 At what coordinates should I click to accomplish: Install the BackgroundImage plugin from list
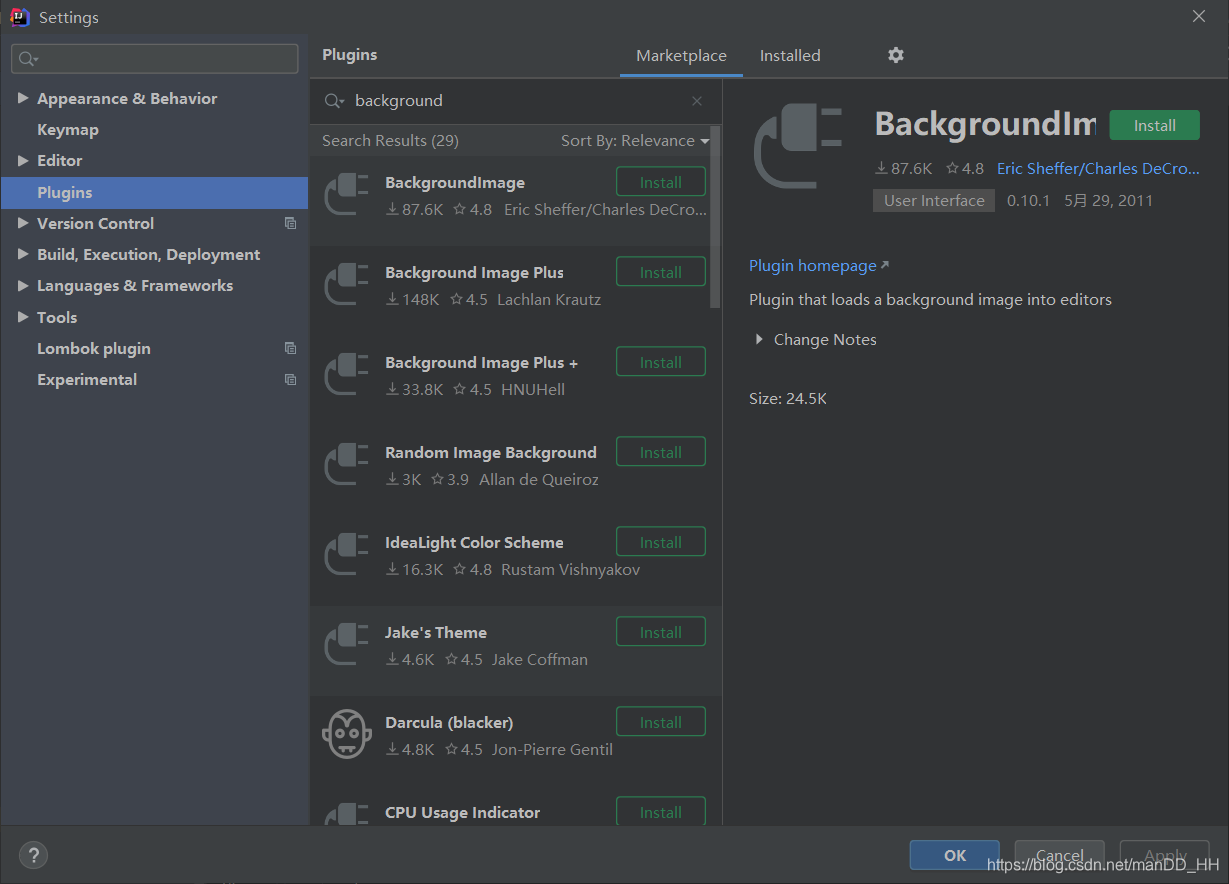[661, 182]
